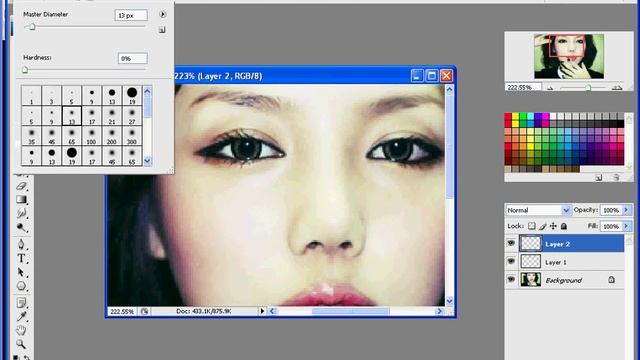Click the Opacity 100% value field
This screenshot has width=640, height=360.
(x=611, y=210)
